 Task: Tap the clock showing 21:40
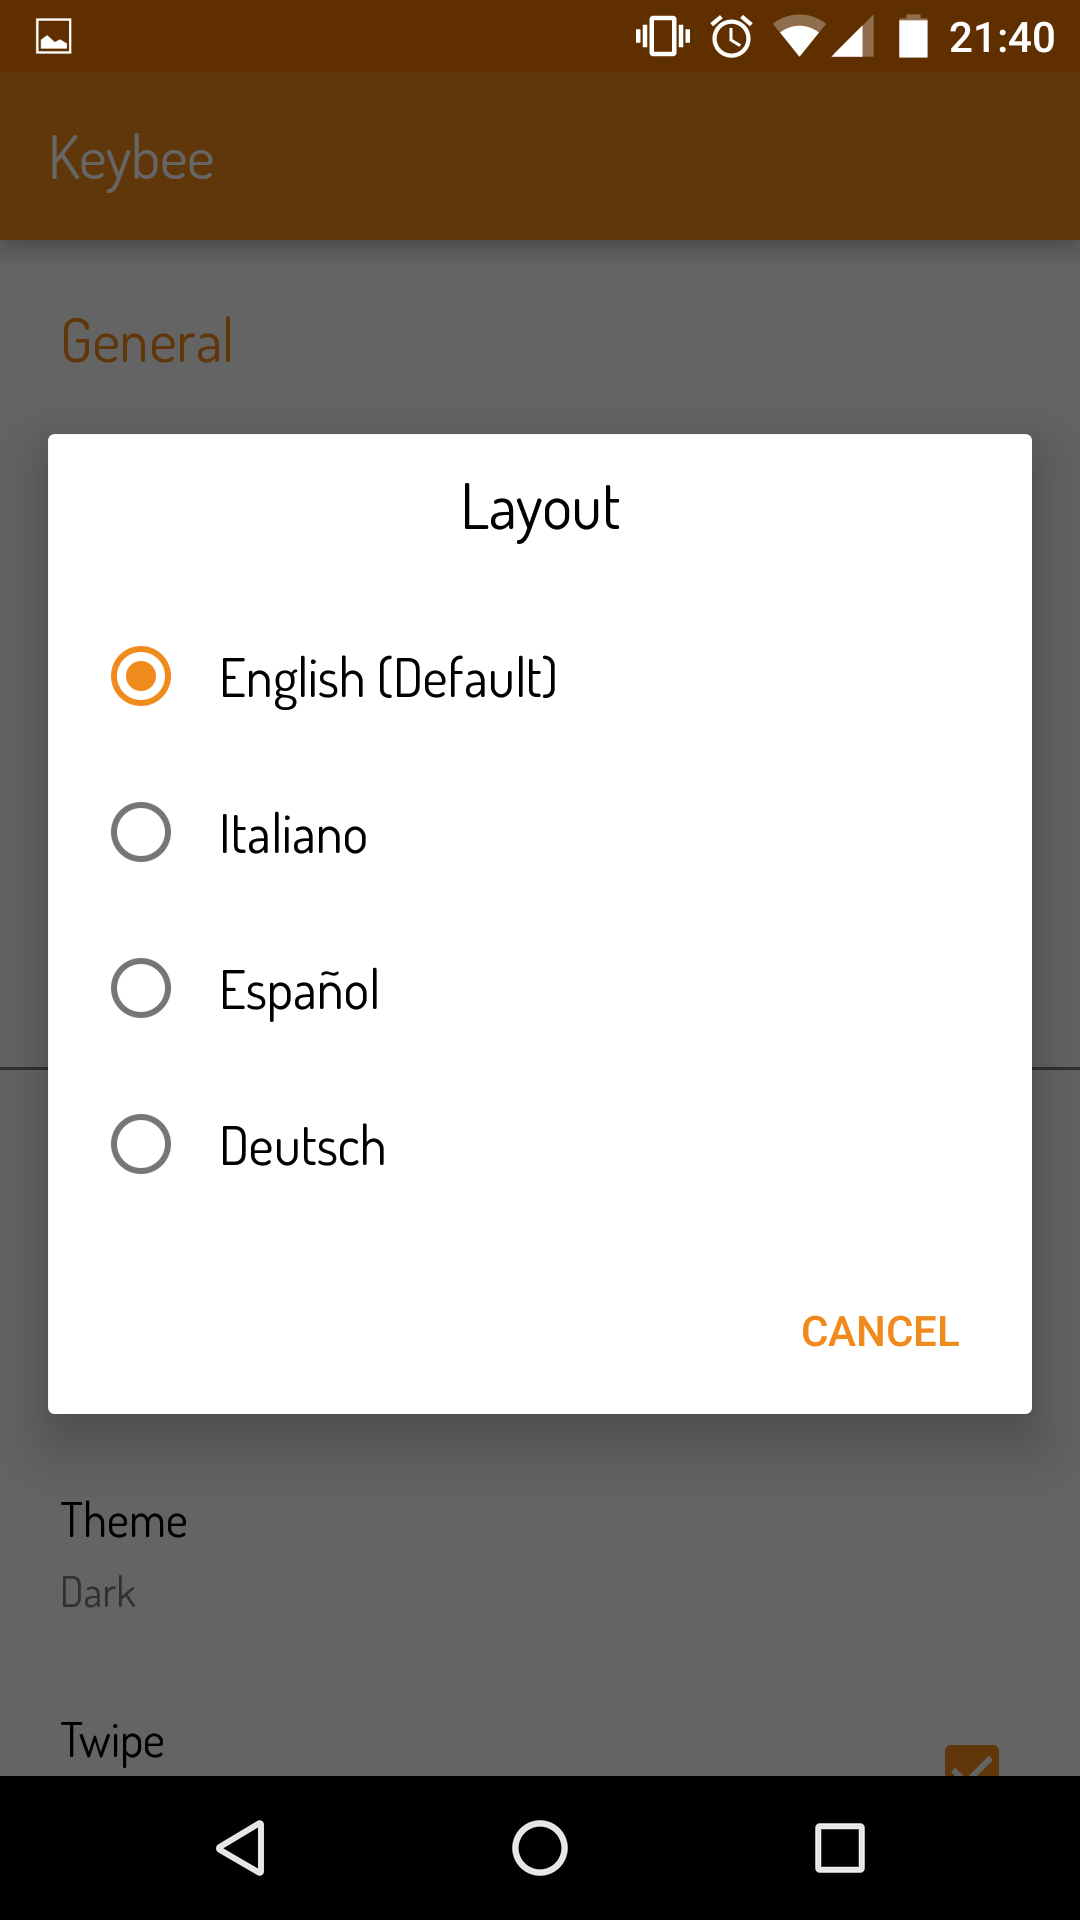click(x=1001, y=37)
